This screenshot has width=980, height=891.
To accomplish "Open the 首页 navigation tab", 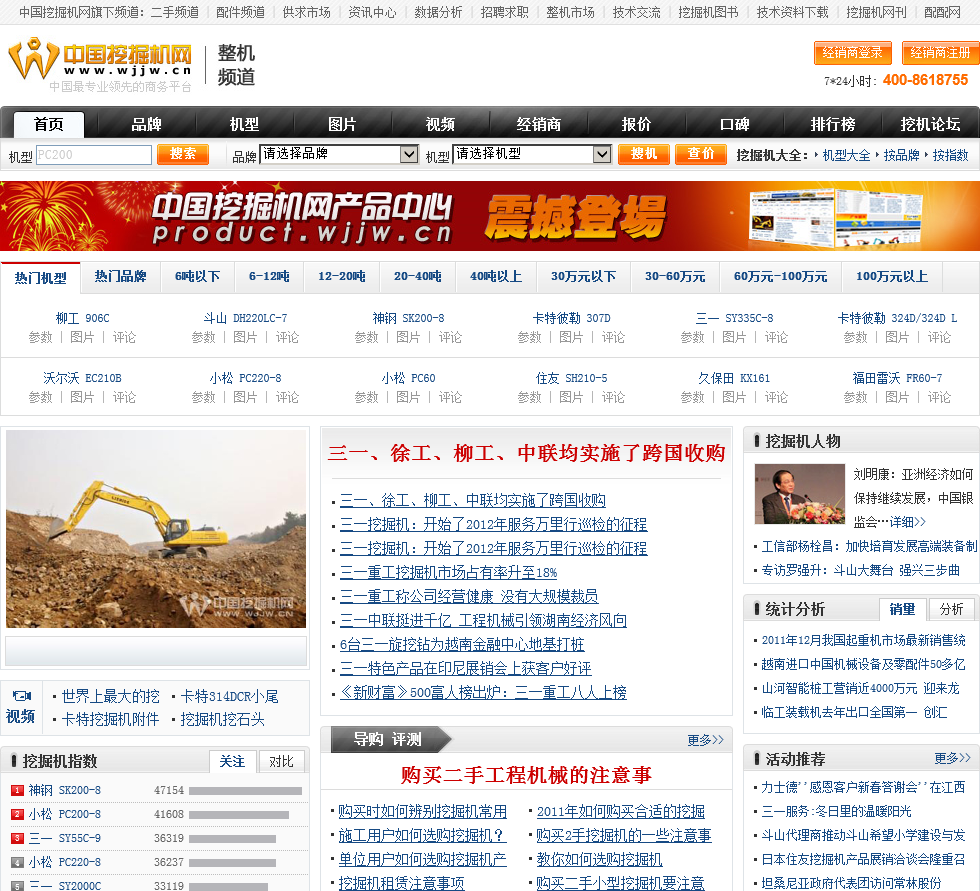I will click(49, 124).
